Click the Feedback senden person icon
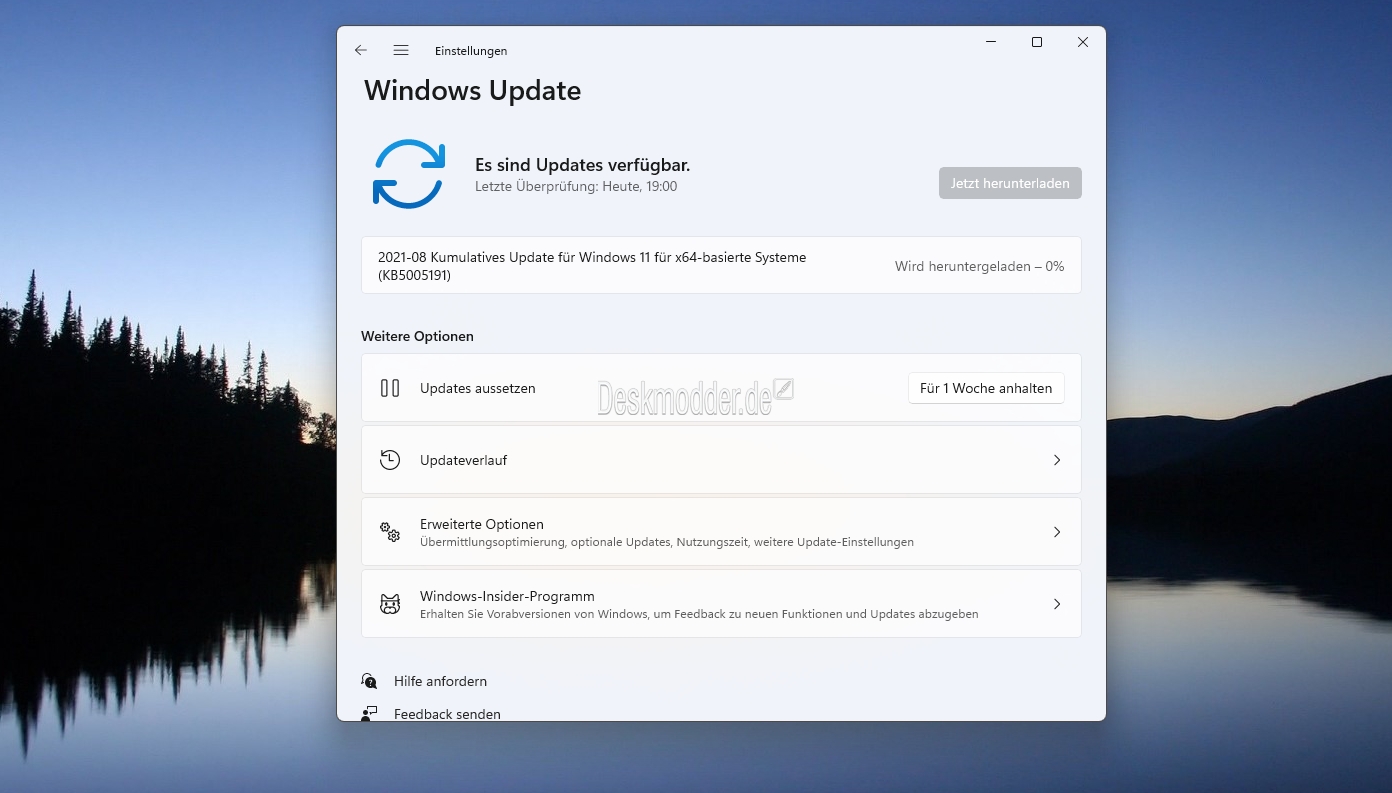 pos(369,714)
